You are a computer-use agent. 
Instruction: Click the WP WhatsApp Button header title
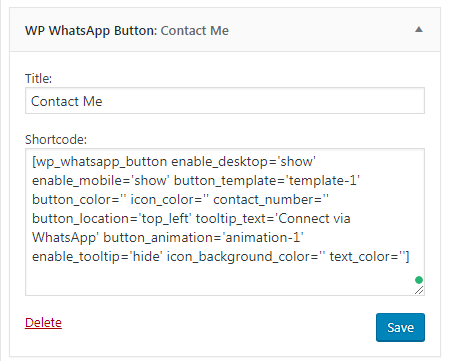point(91,31)
